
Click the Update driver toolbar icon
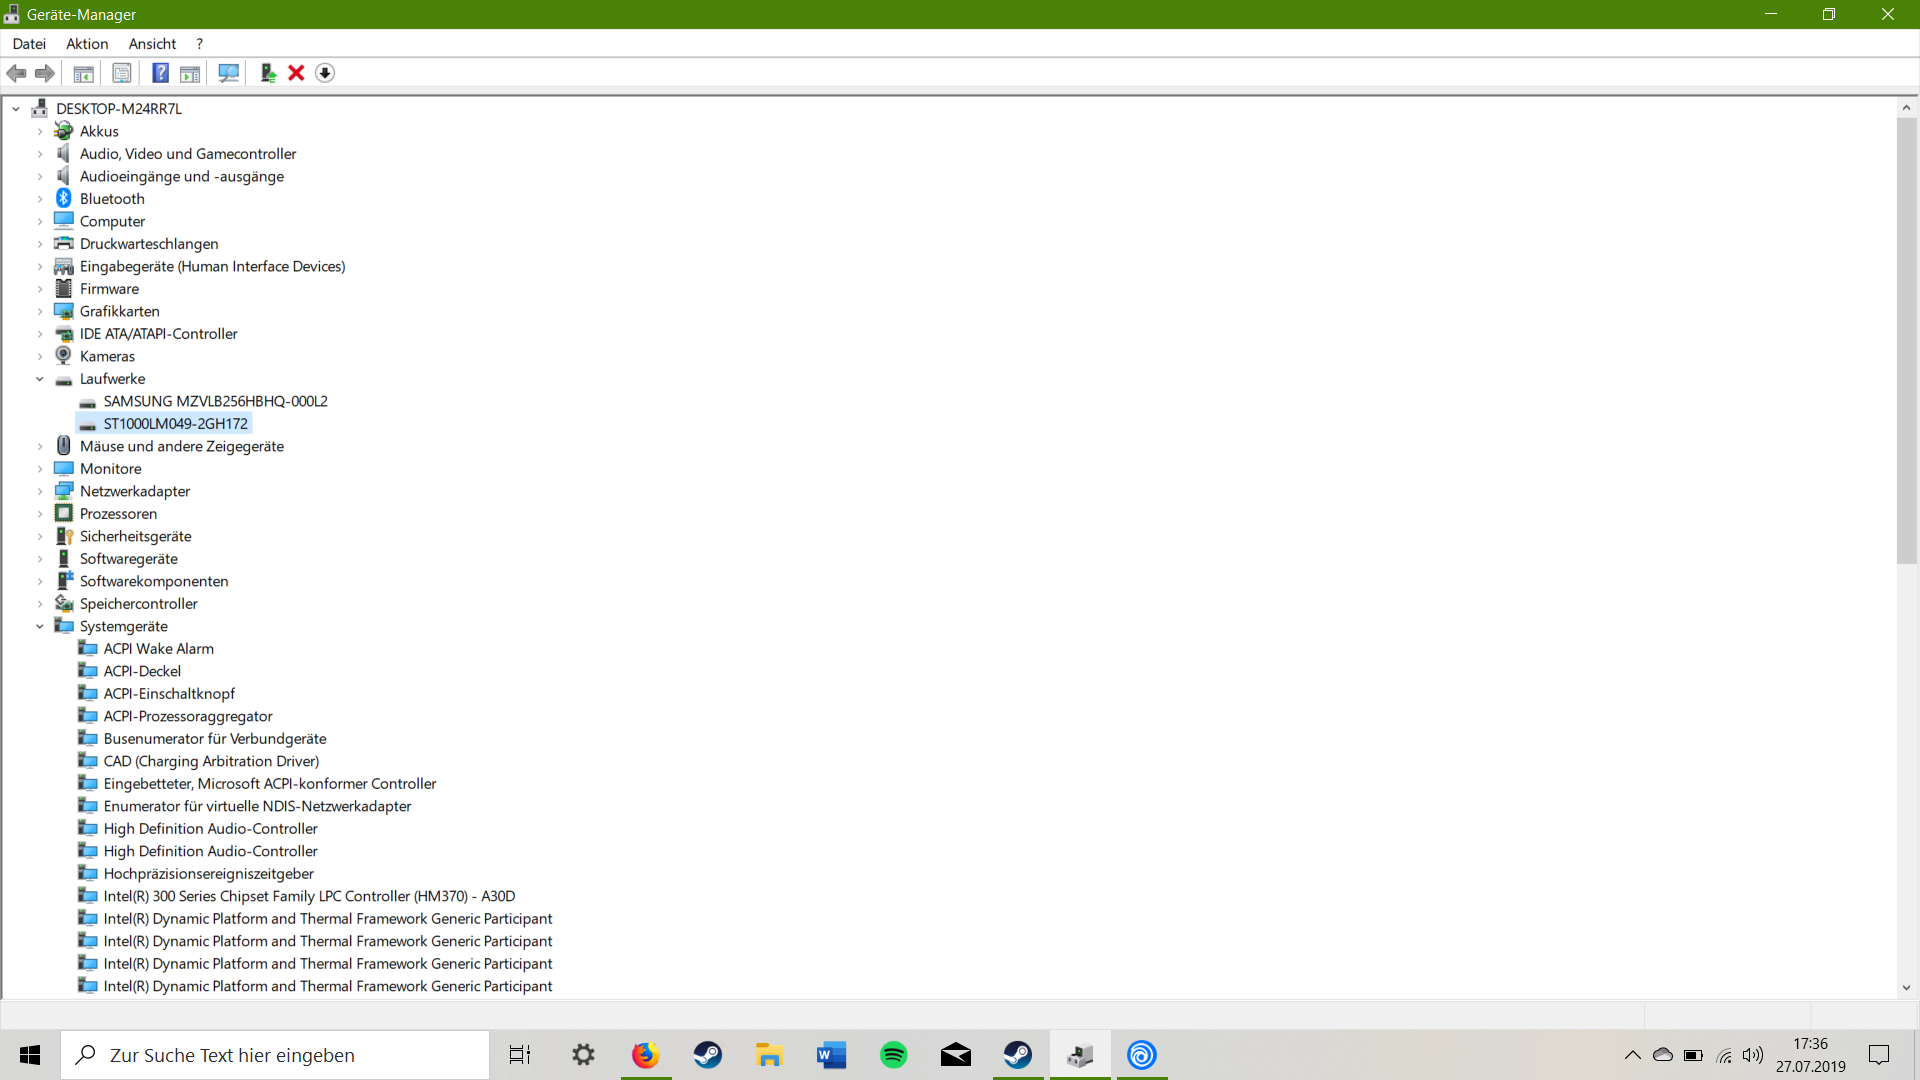[x=268, y=73]
